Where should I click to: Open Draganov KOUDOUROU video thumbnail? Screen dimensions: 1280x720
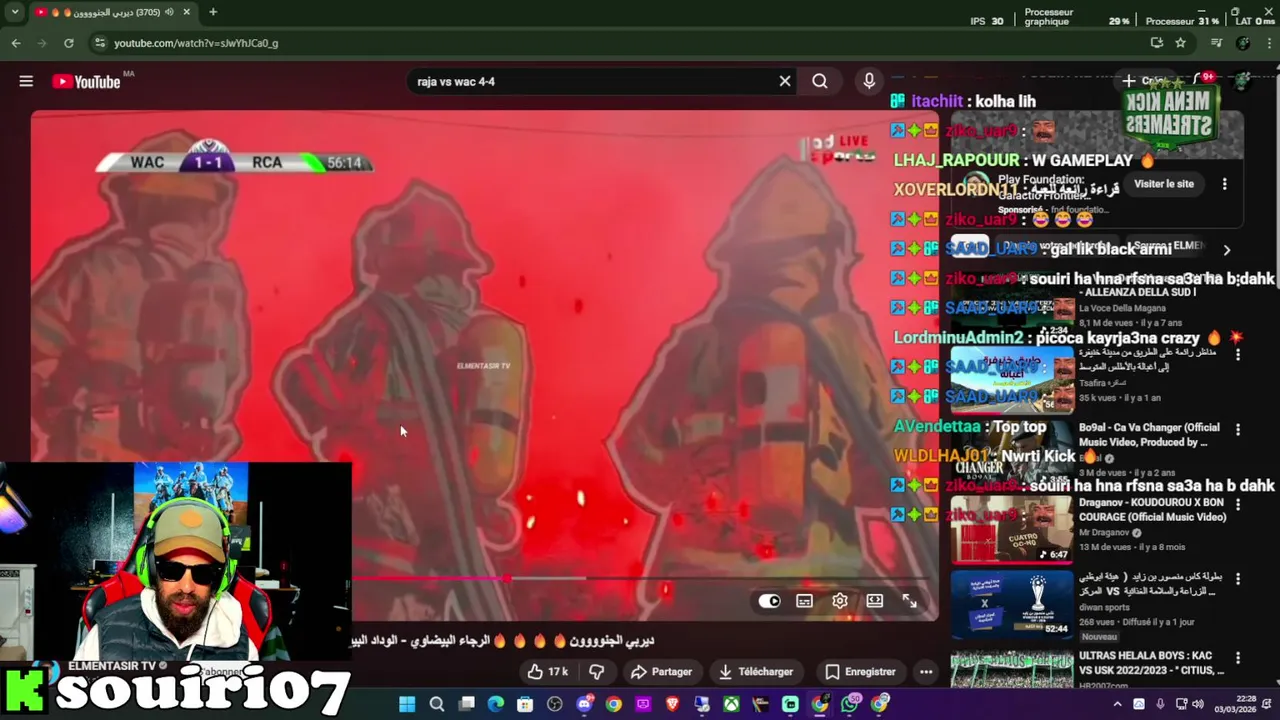coord(1012,530)
